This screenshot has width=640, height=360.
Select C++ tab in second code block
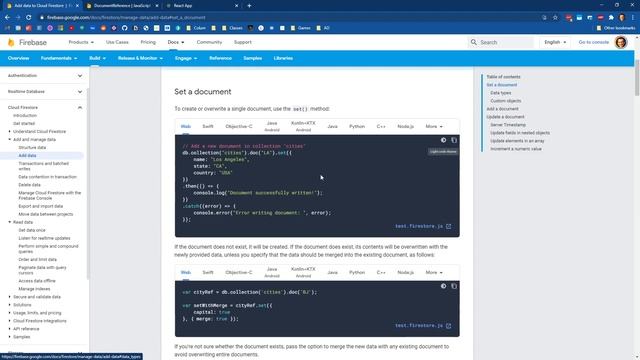(x=381, y=272)
